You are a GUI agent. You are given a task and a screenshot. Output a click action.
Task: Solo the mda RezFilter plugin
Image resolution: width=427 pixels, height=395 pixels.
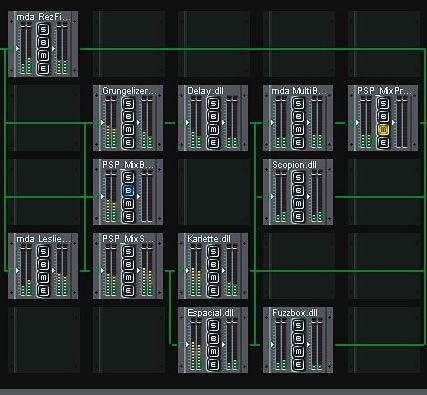click(43, 29)
